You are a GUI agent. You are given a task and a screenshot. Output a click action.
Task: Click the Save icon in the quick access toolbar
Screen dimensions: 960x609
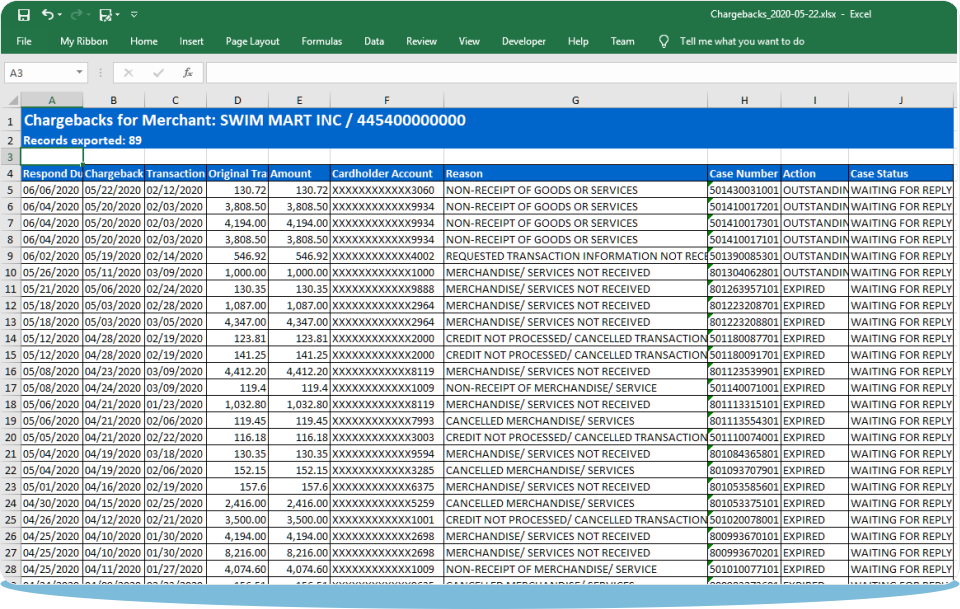(x=24, y=15)
